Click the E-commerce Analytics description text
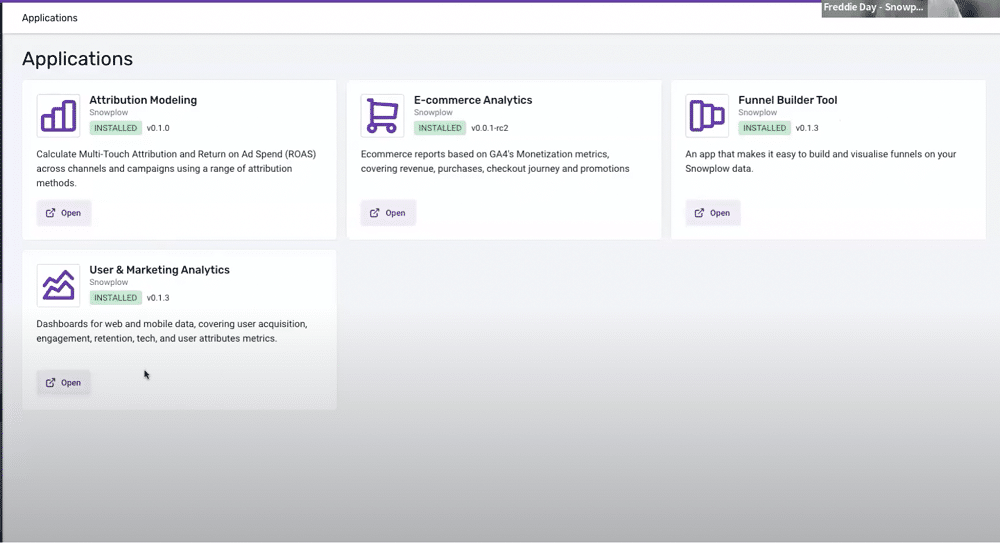The width and height of the screenshot is (1000, 543). pos(495,161)
